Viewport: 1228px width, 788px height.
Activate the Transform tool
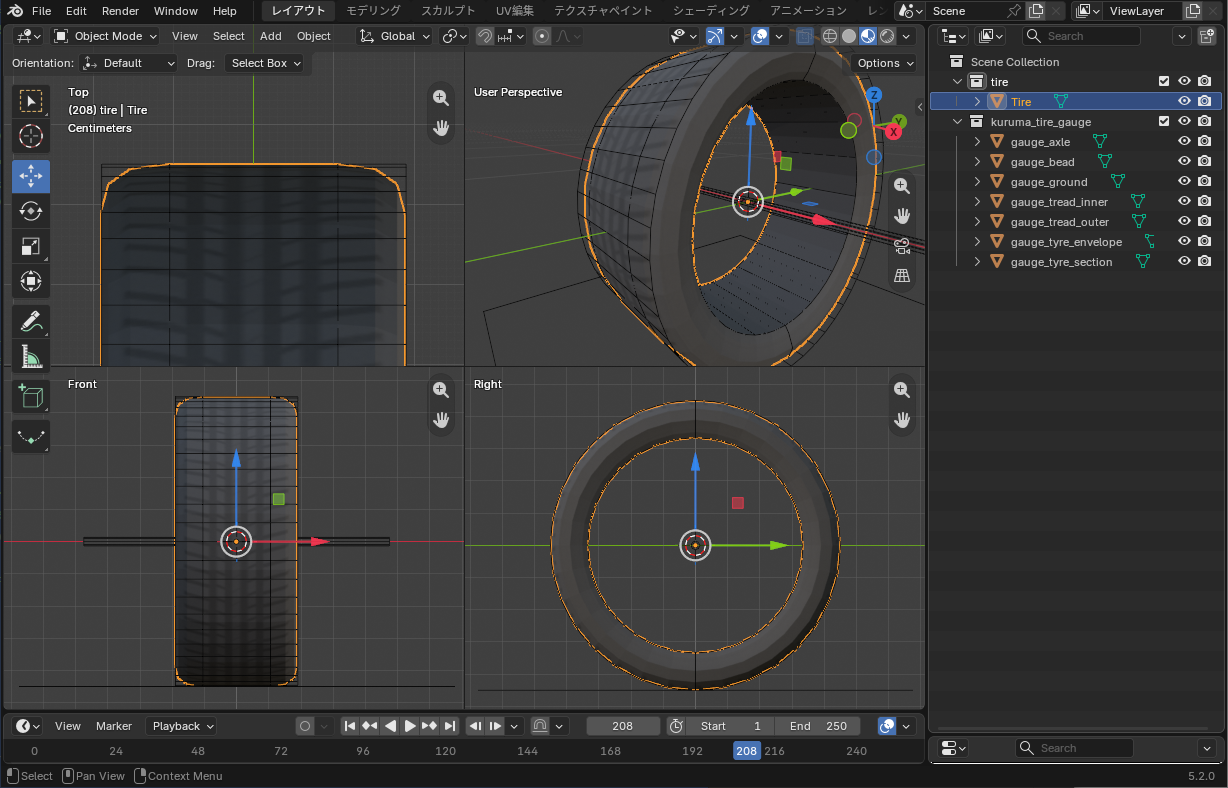tap(31, 281)
